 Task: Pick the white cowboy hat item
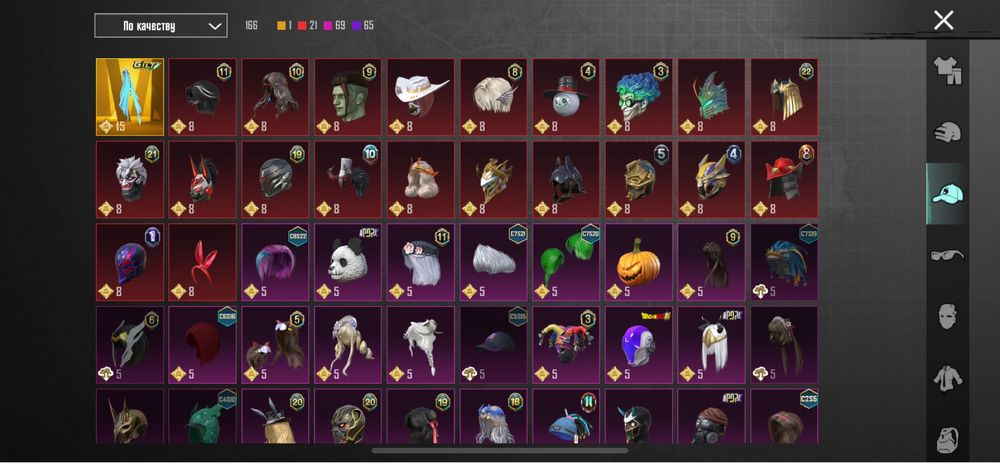(421, 97)
